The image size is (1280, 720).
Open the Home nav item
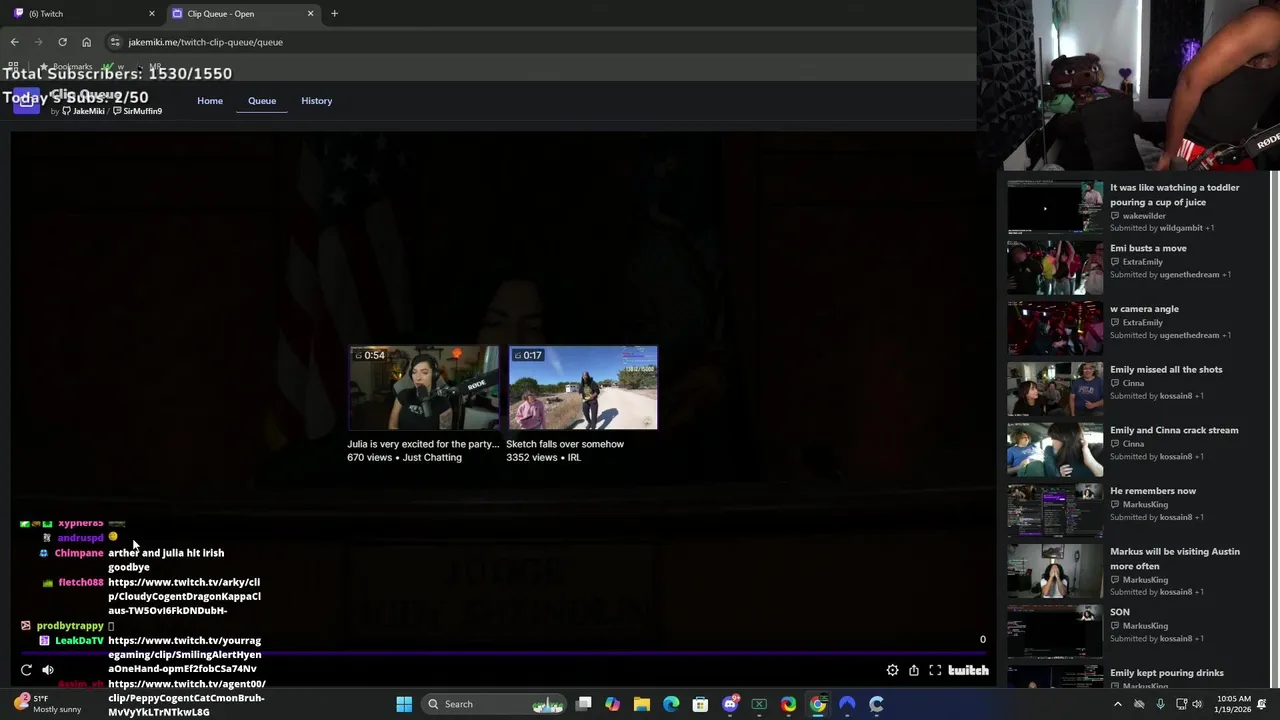click(210, 101)
